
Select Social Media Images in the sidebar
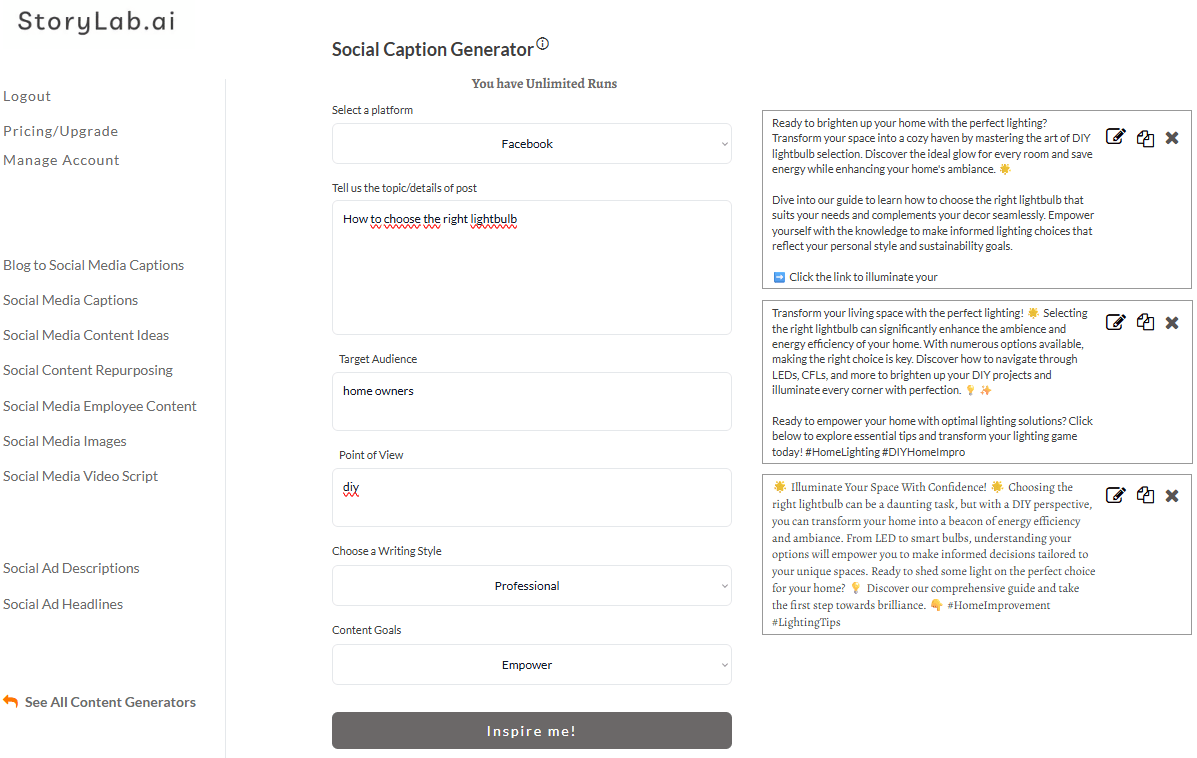pos(65,440)
